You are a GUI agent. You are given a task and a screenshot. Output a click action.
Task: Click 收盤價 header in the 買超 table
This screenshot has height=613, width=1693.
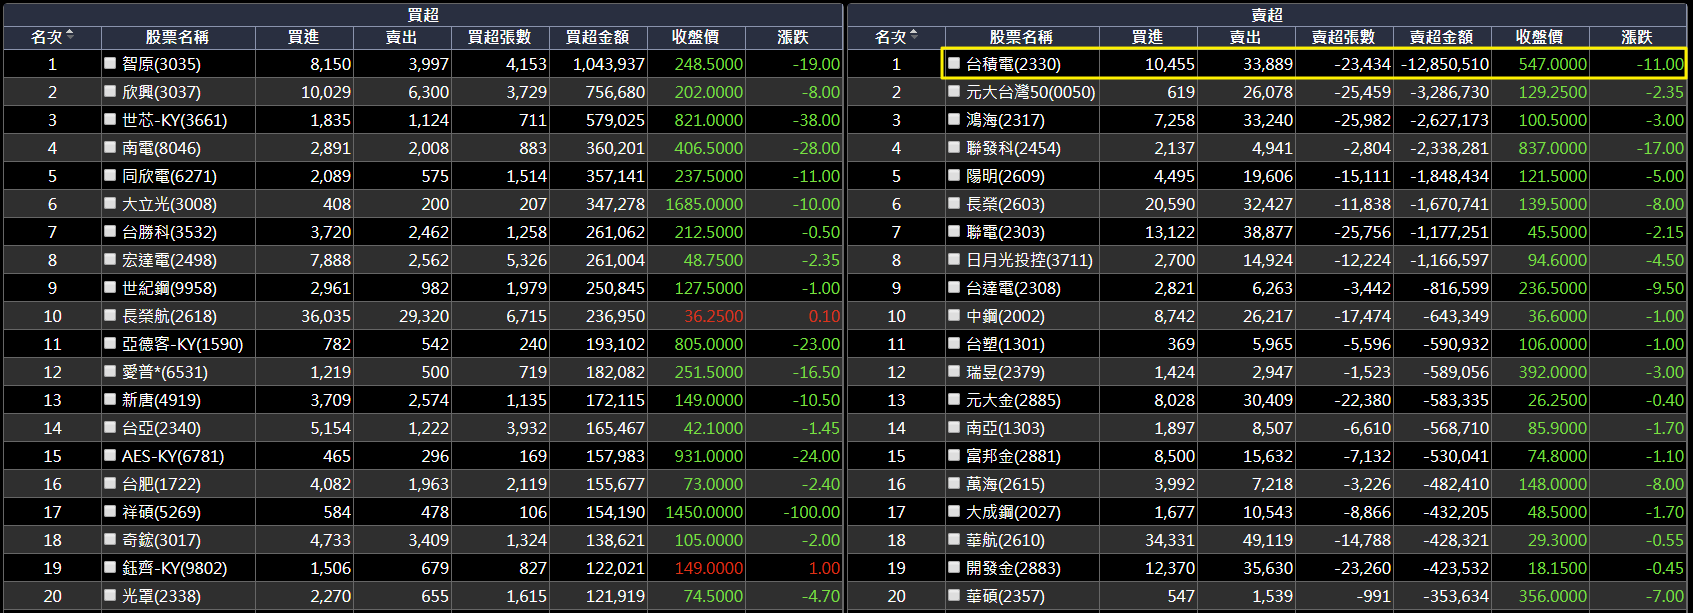click(x=695, y=37)
